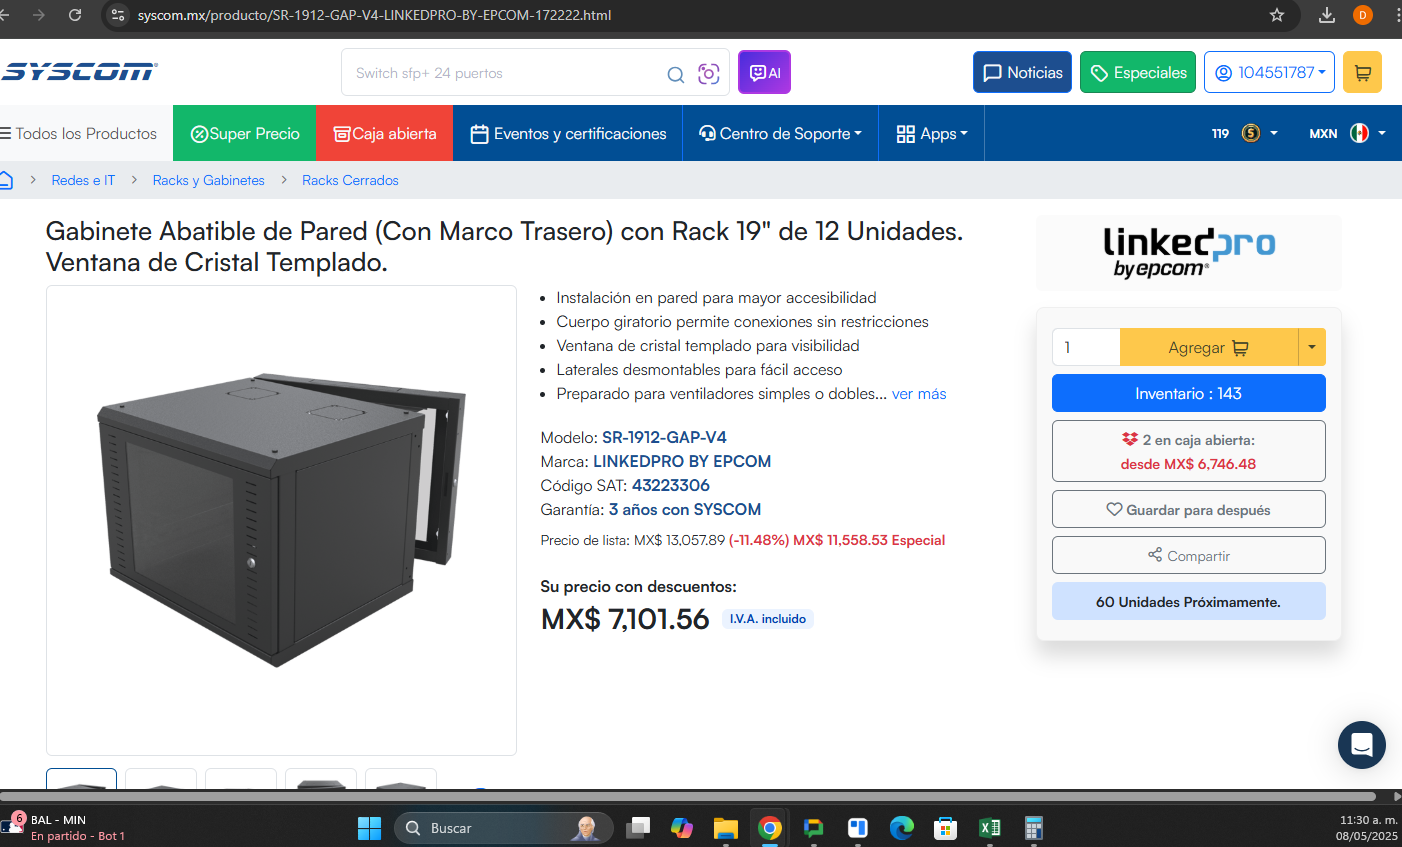This screenshot has height=847, width=1402.
Task: Open Excel from the taskbar
Action: [x=990, y=827]
